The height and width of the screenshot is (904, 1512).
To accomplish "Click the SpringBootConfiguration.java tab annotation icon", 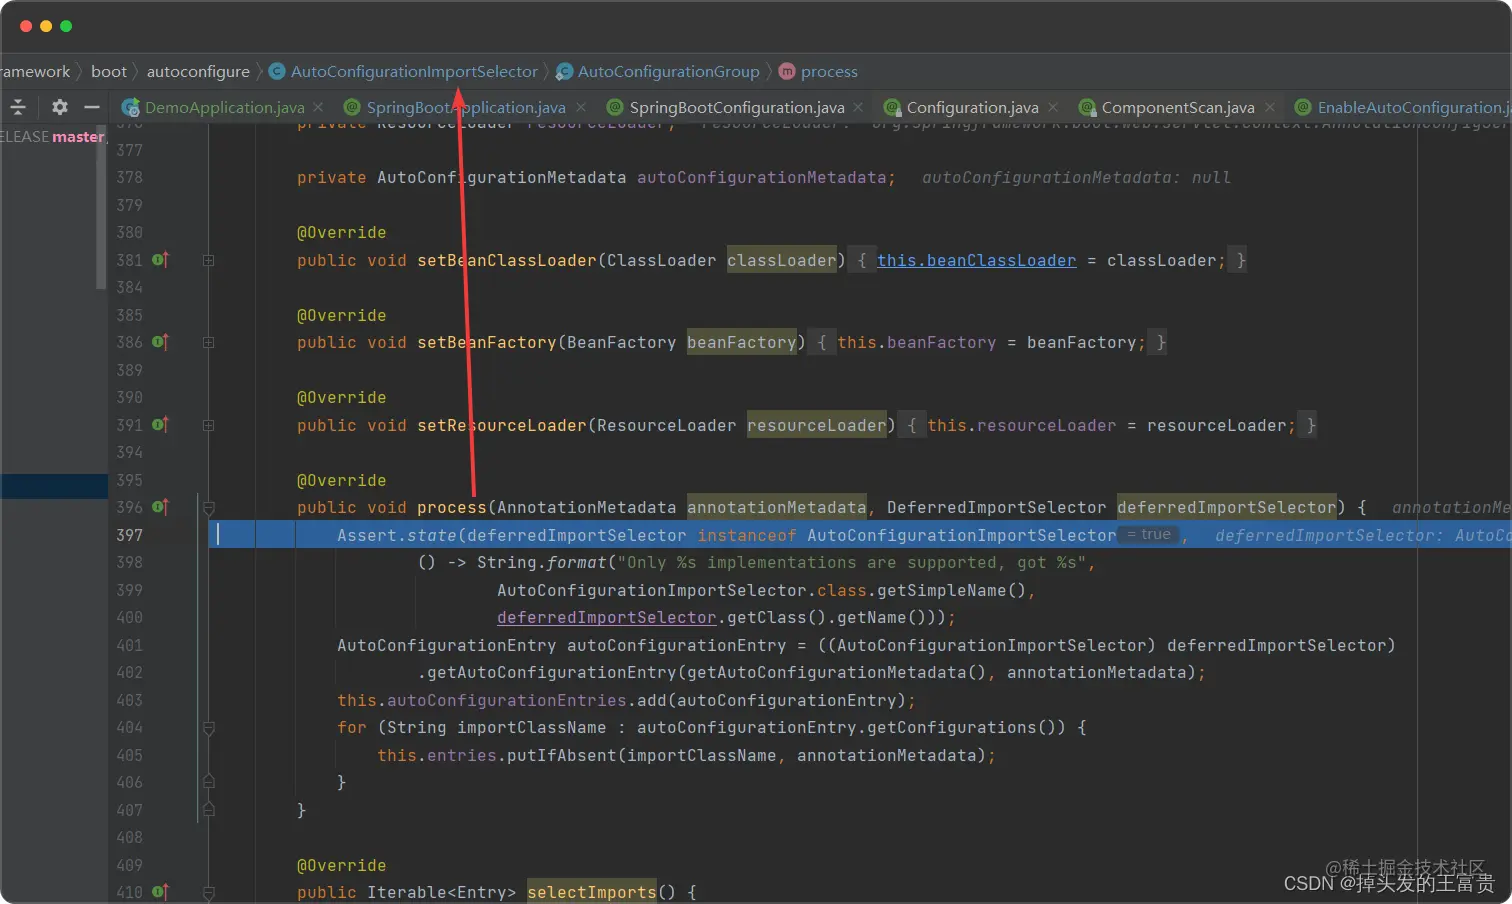I will [x=615, y=107].
